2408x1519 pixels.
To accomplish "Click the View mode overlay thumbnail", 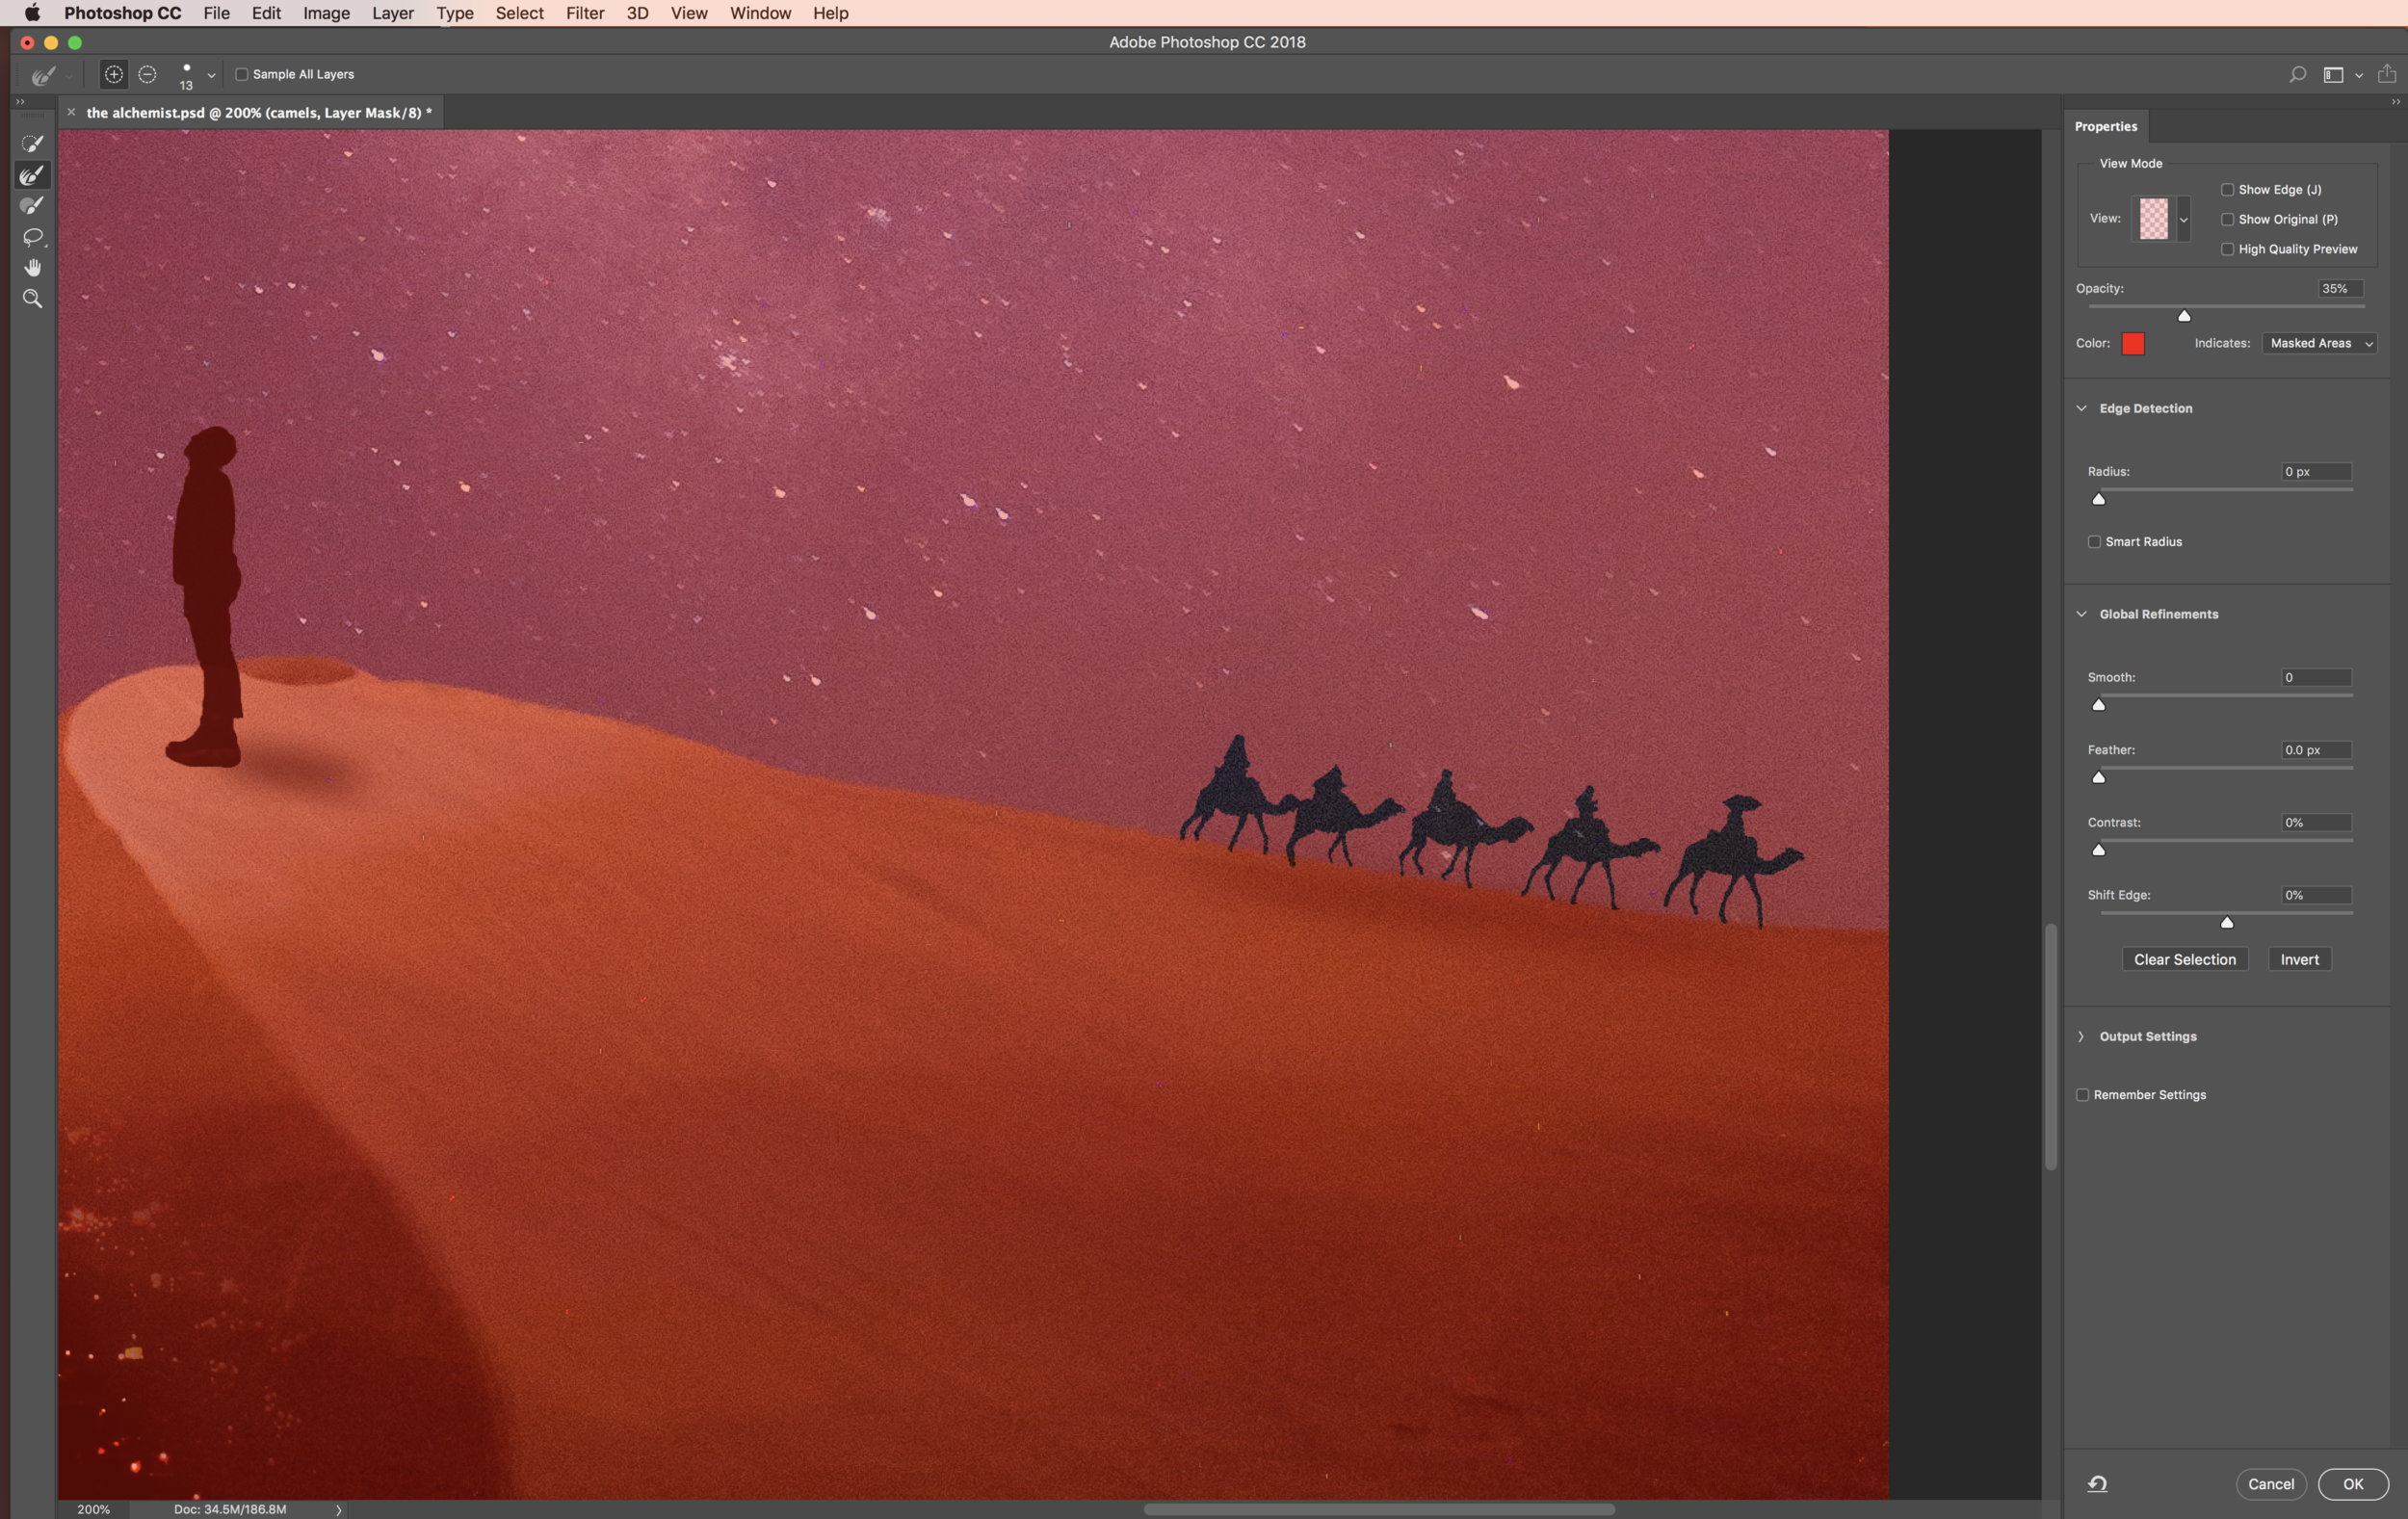I will (2153, 219).
